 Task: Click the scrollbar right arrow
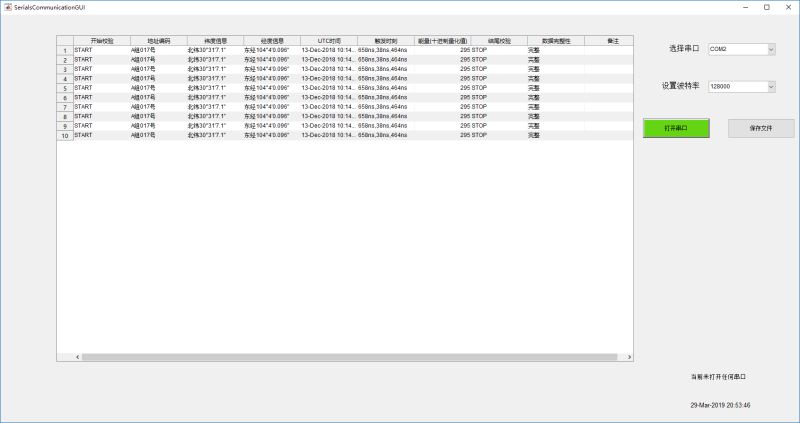click(x=629, y=357)
